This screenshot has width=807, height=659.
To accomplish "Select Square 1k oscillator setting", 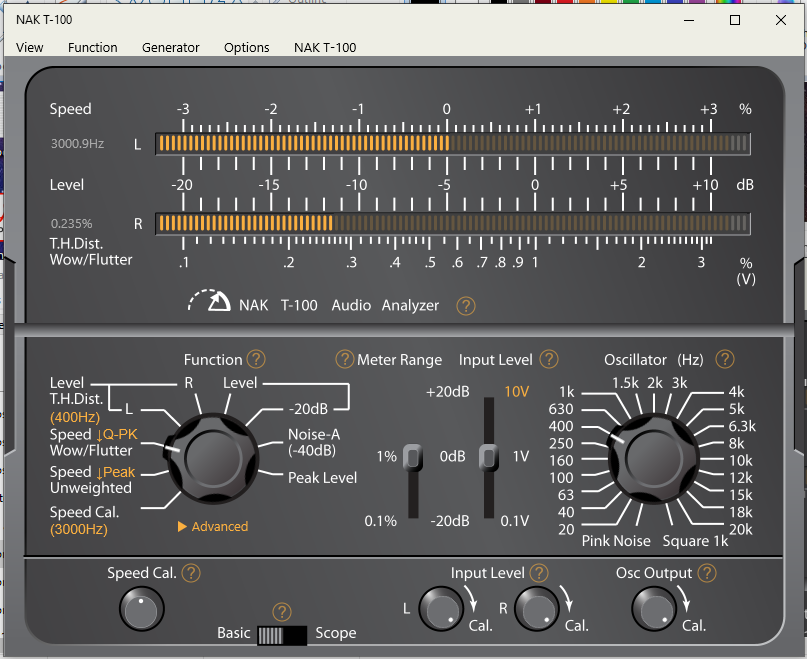I will pyautogui.click(x=695, y=541).
